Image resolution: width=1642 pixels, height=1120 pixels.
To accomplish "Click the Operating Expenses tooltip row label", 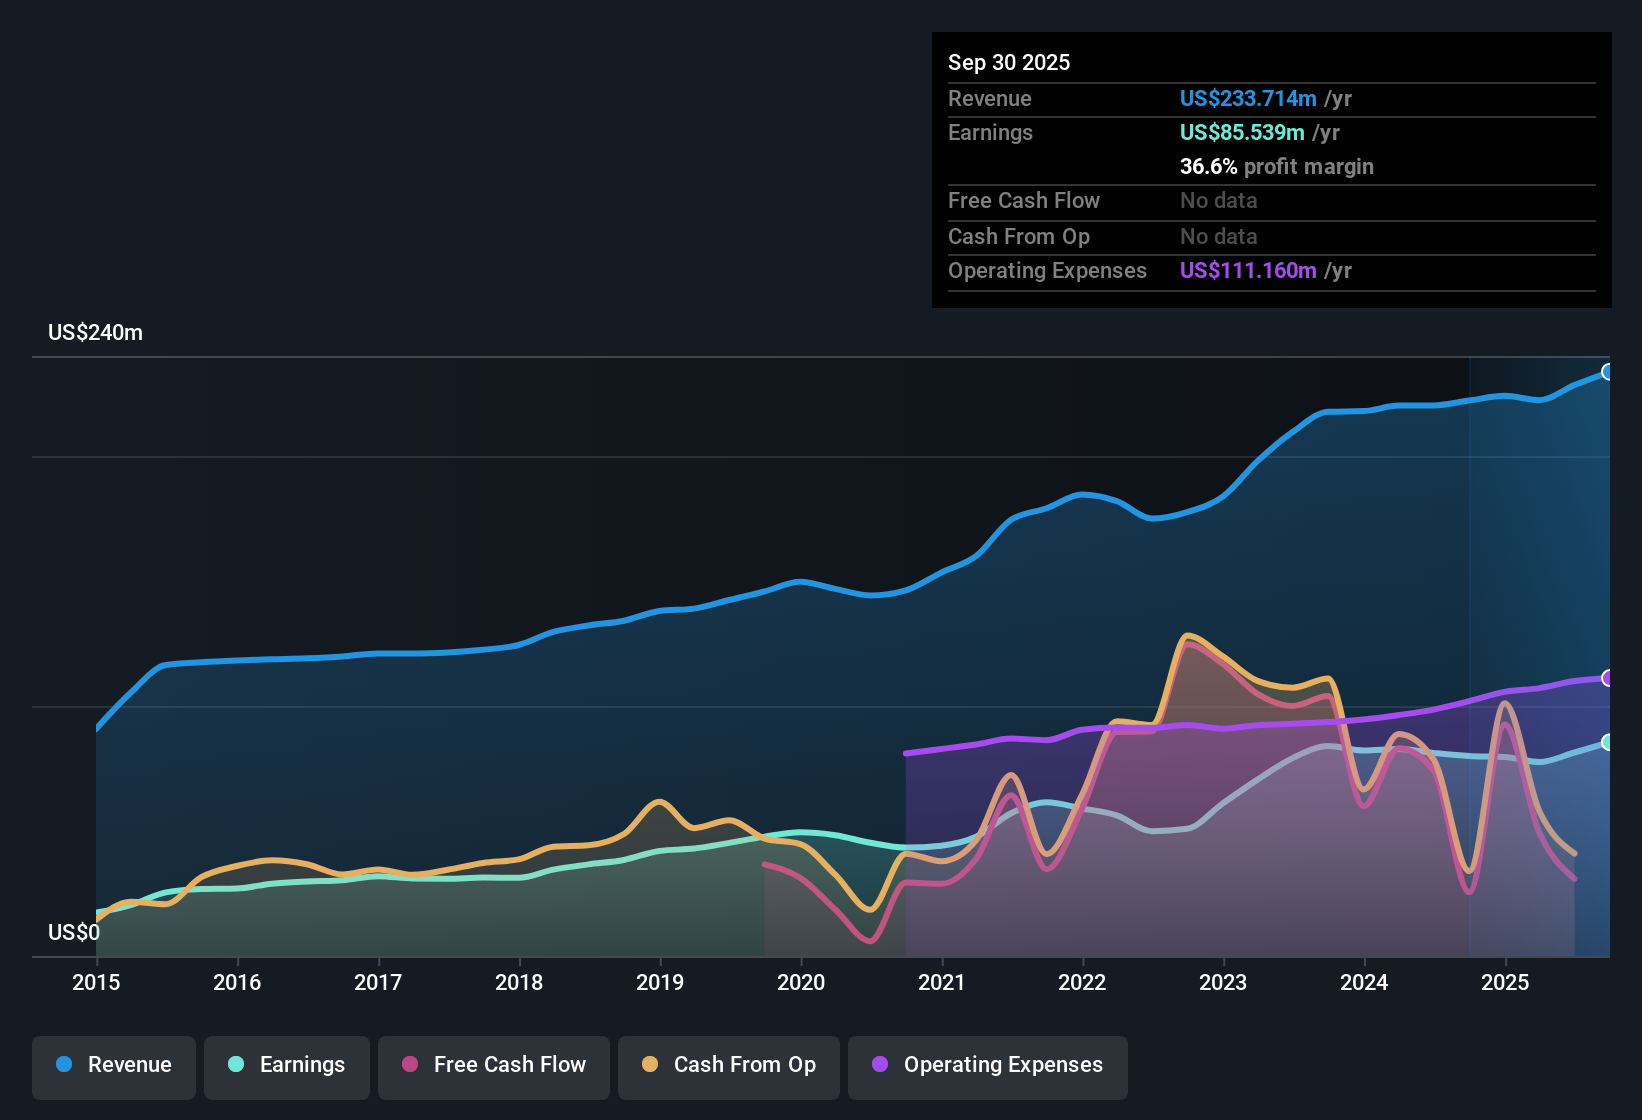I will coord(1047,270).
